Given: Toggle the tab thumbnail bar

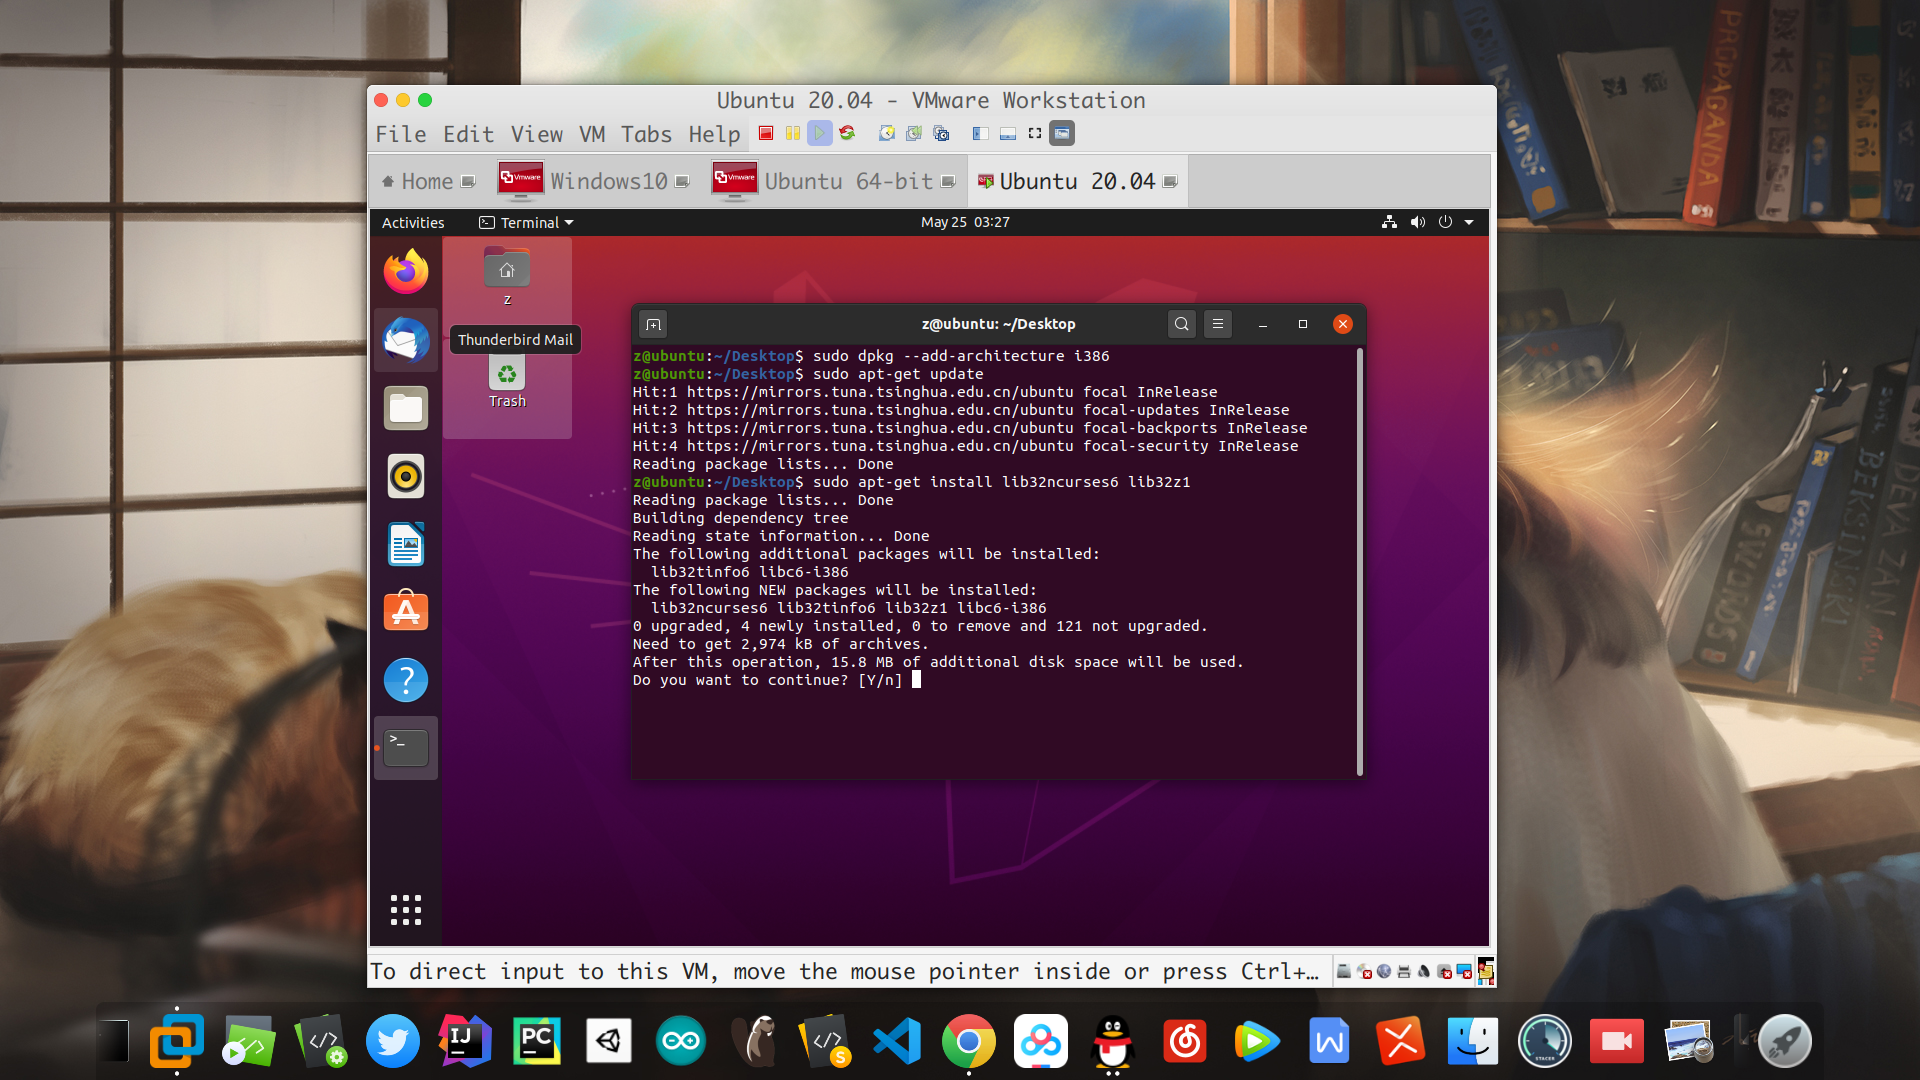Looking at the screenshot, I should pos(1006,133).
